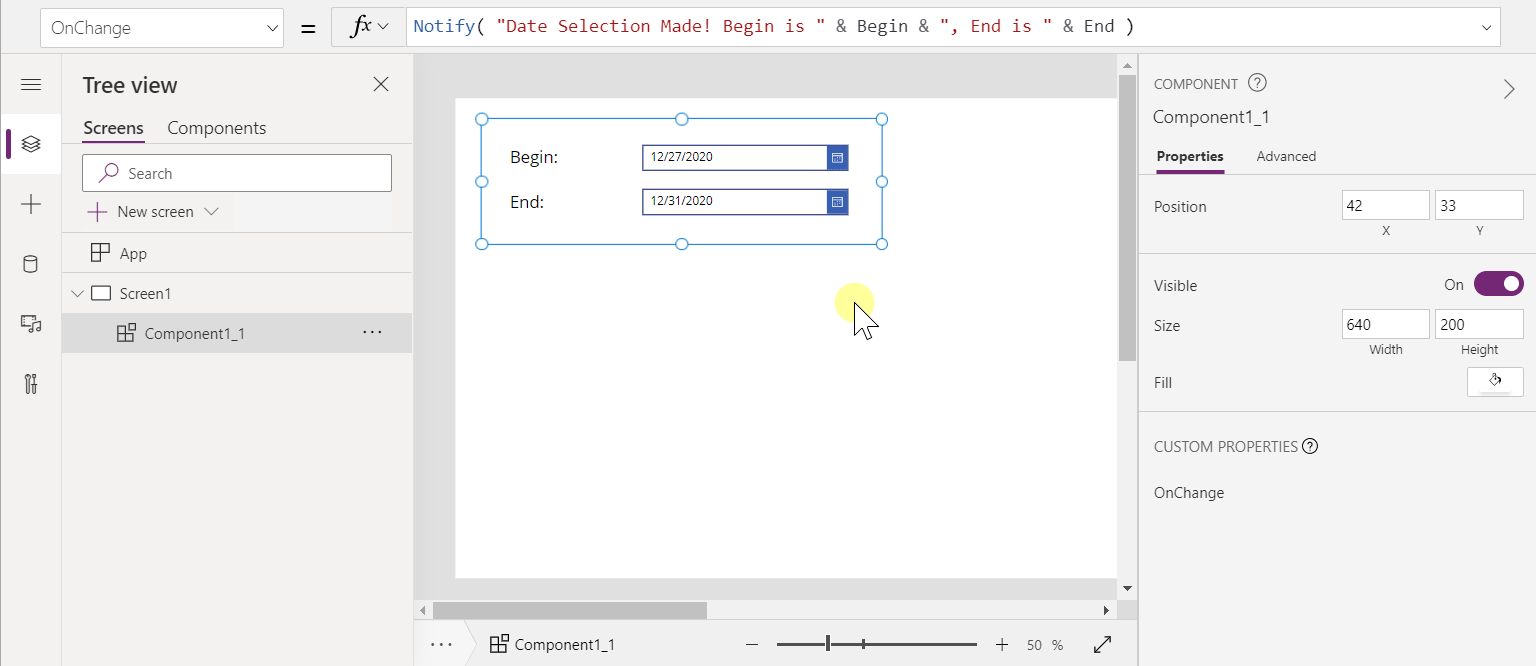1536x666 pixels.
Task: Open the Data sources cylinder icon
Action: [x=31, y=264]
